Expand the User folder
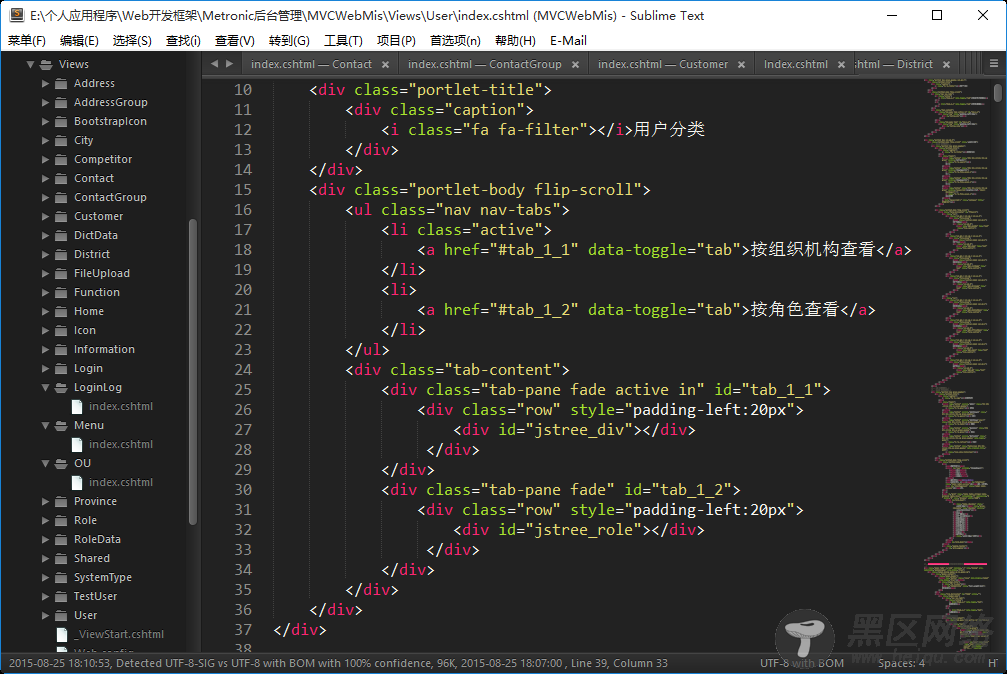Viewport: 1007px width, 674px height. 45,615
